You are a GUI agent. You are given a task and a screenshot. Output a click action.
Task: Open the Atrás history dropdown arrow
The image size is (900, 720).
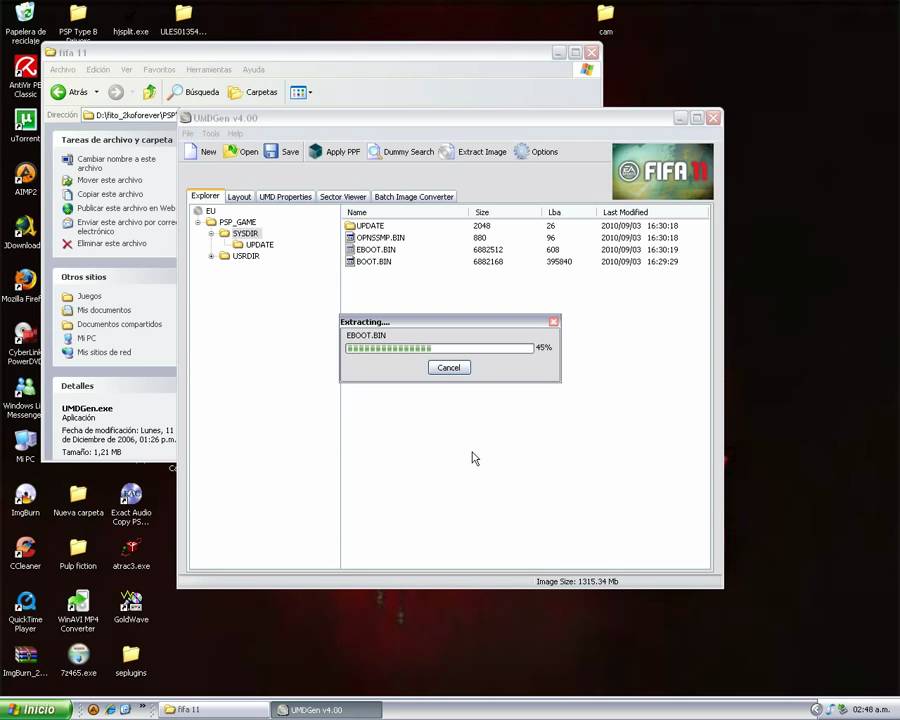[x=96, y=92]
